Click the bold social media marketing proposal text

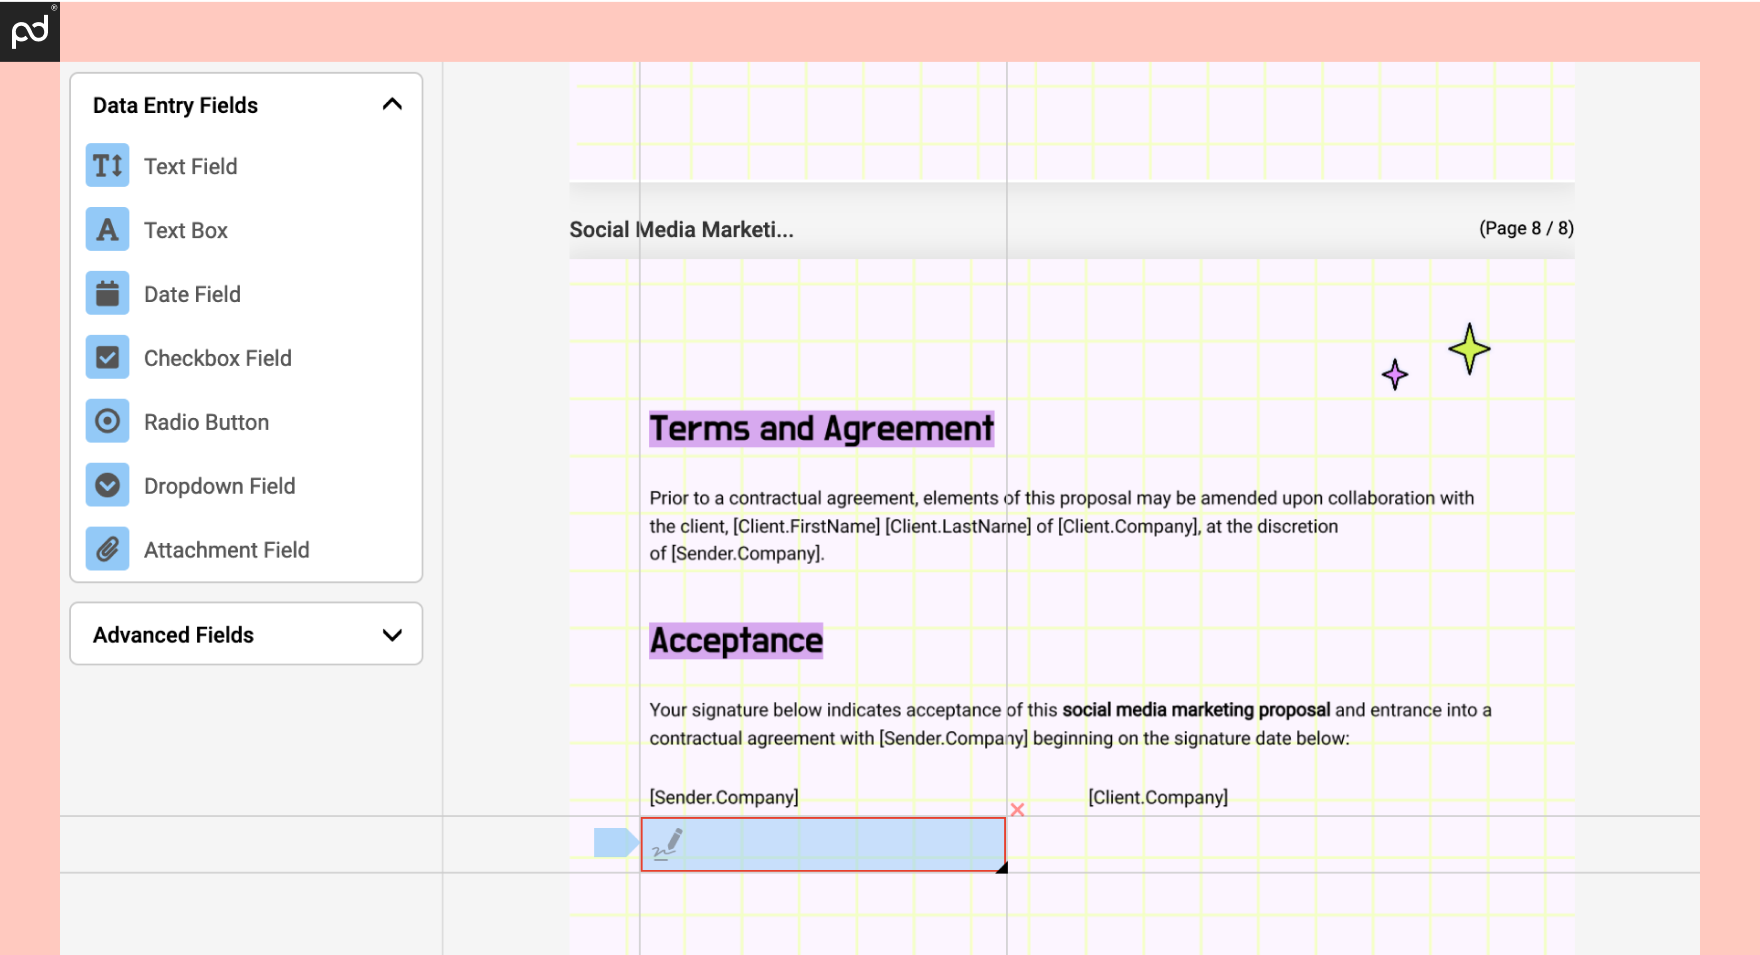[1196, 710]
